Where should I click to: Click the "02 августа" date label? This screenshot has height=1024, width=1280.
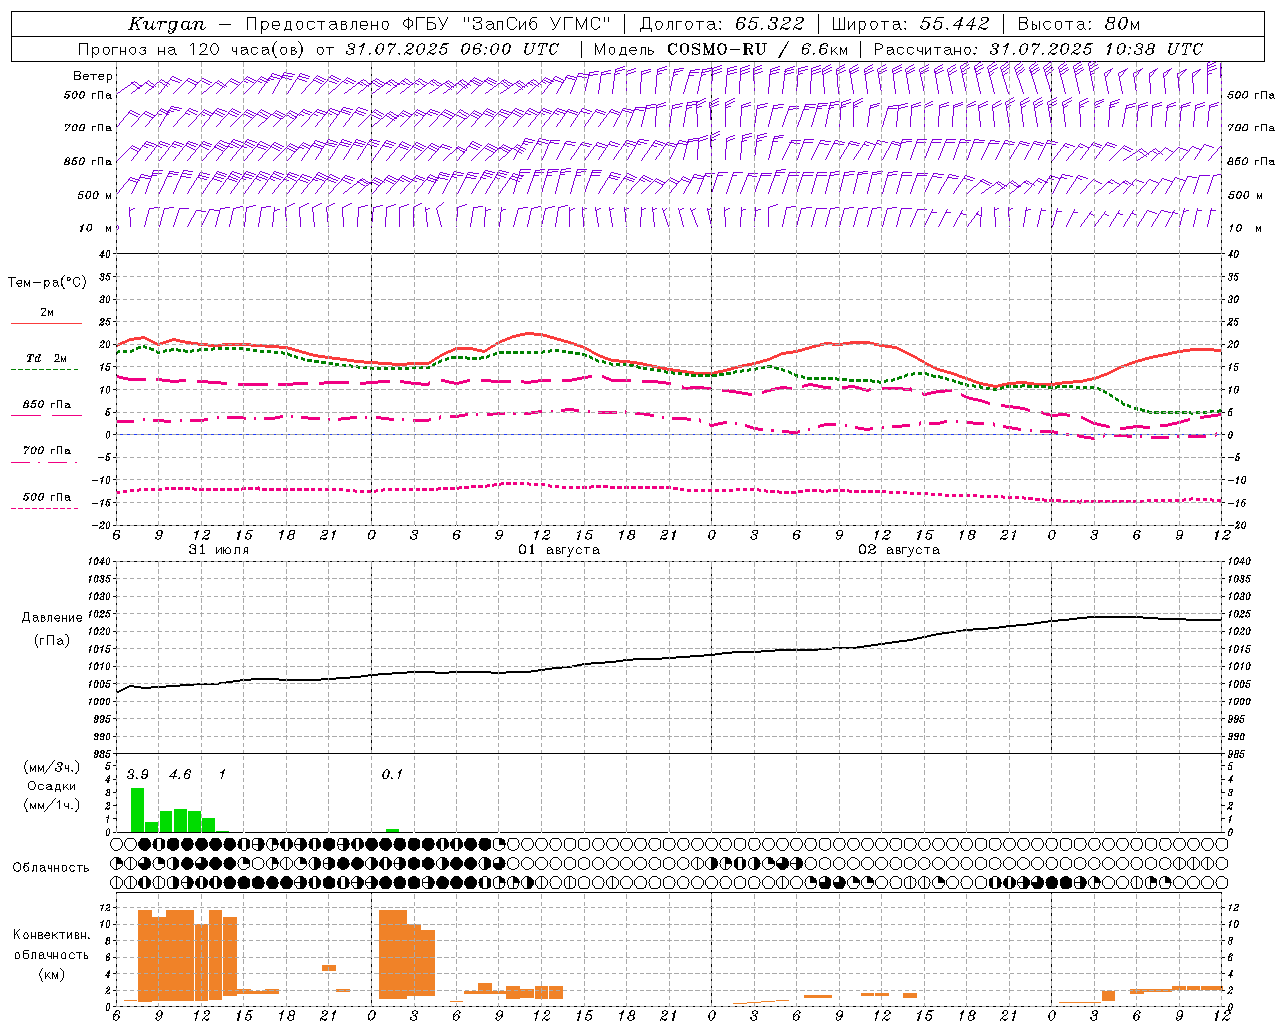[x=899, y=550]
